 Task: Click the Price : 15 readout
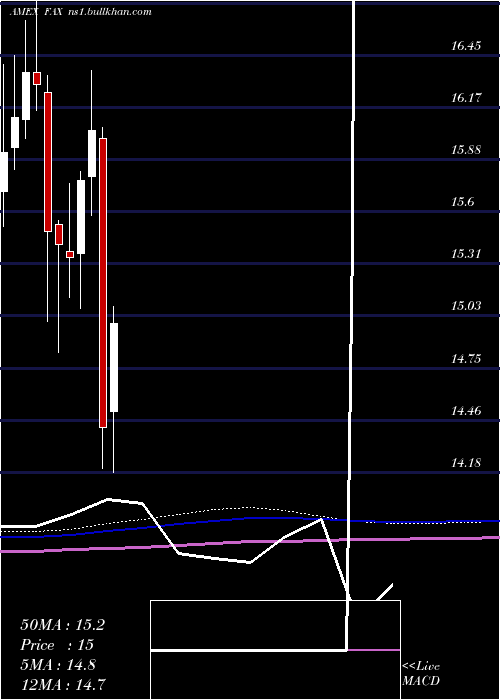57,645
